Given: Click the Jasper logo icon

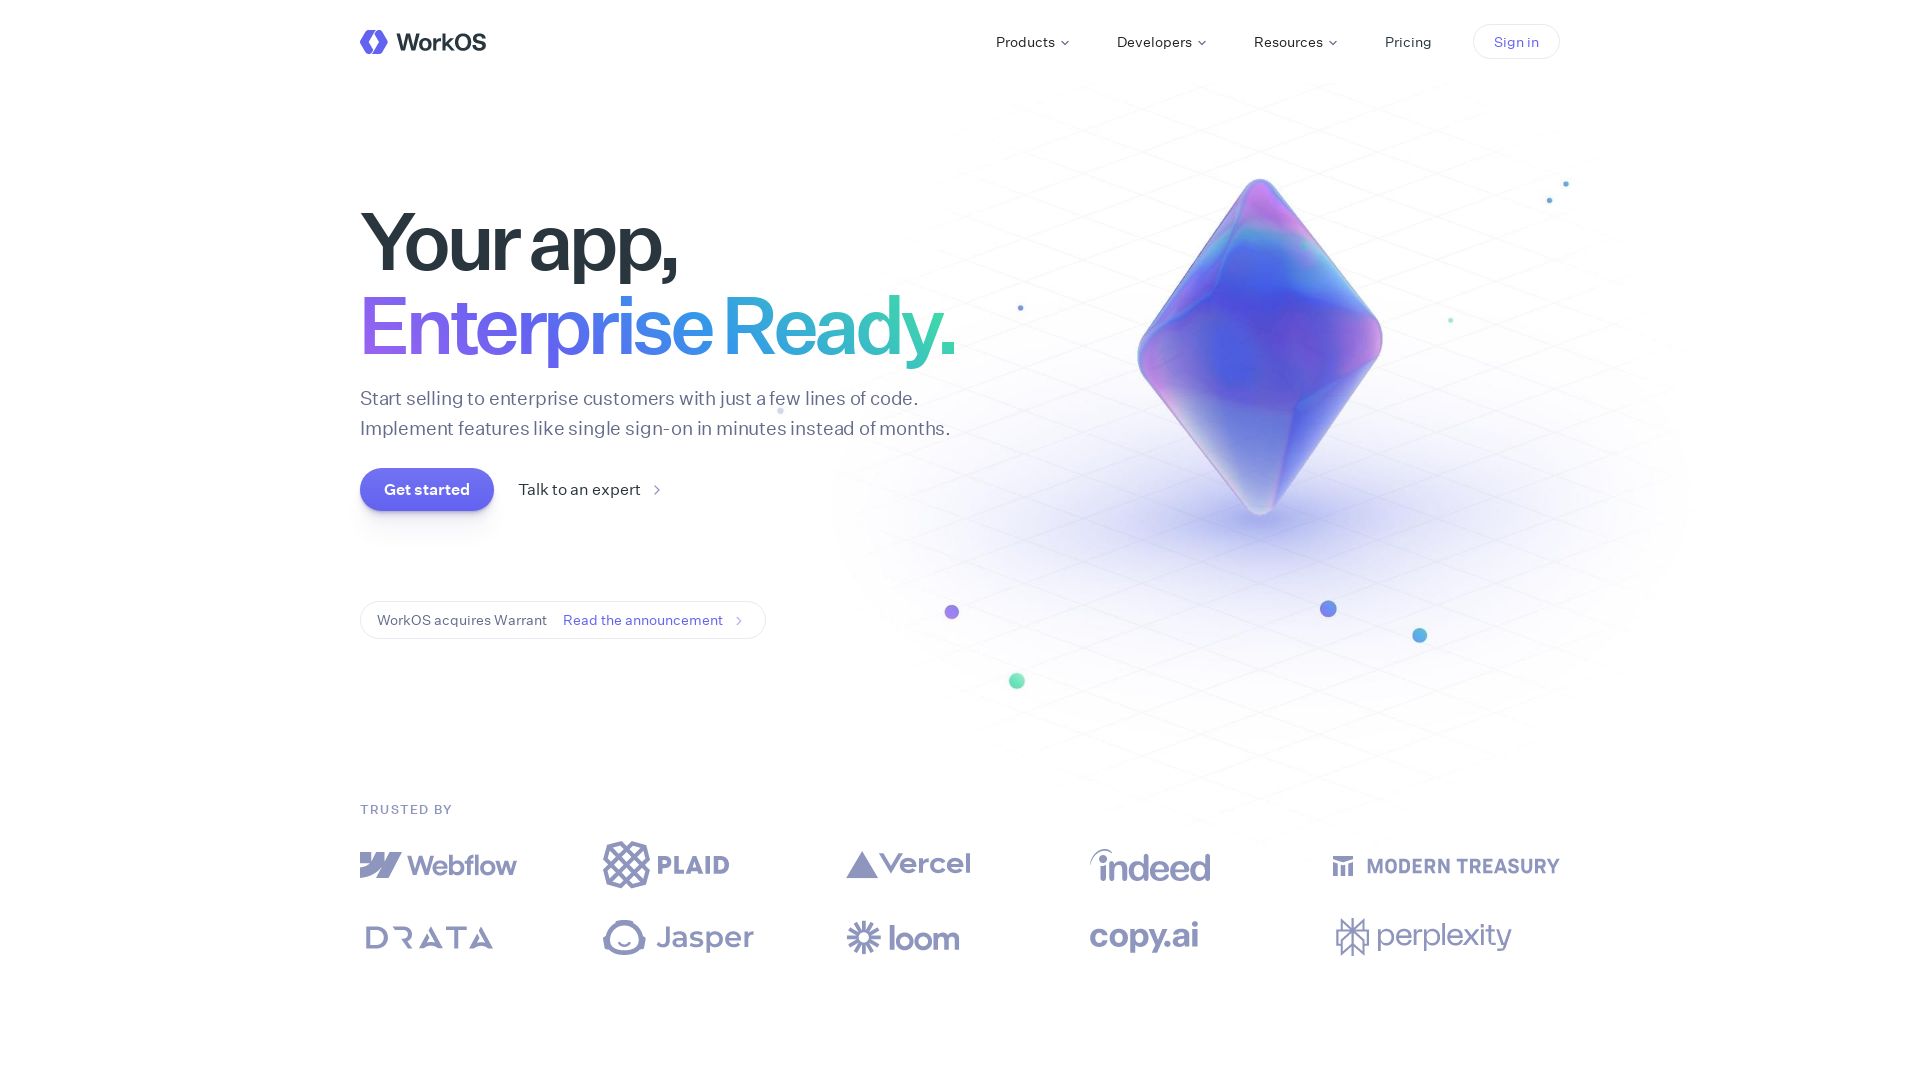Looking at the screenshot, I should pyautogui.click(x=624, y=936).
